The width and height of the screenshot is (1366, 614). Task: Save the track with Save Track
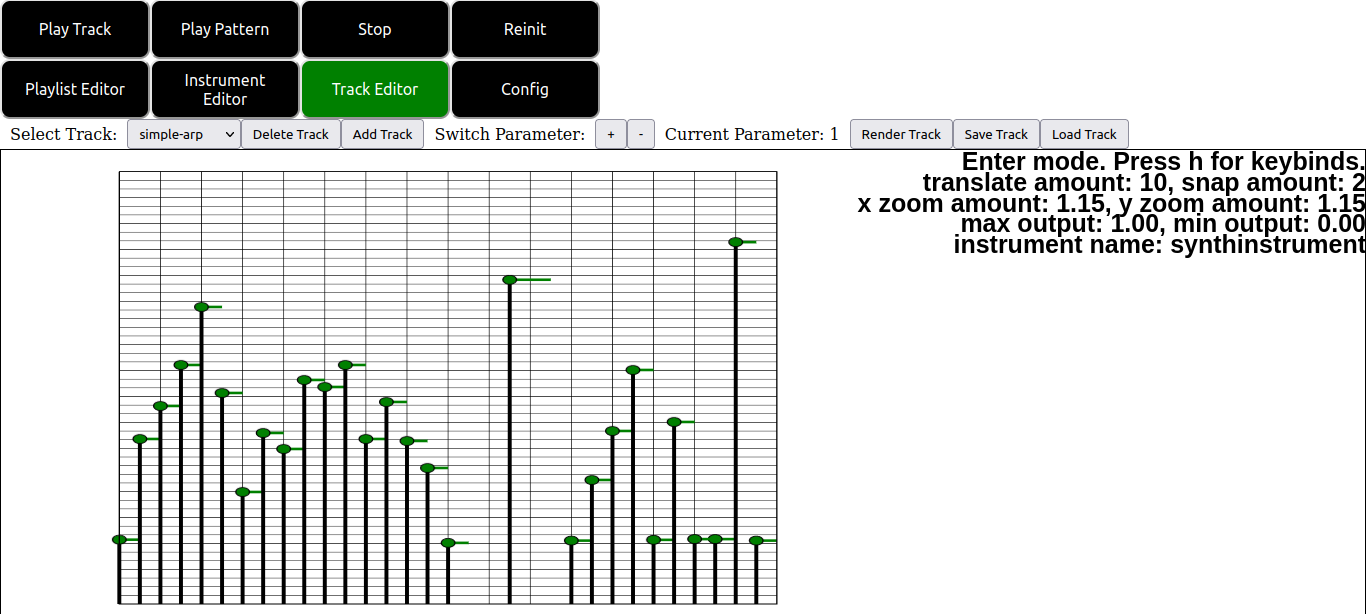point(996,134)
